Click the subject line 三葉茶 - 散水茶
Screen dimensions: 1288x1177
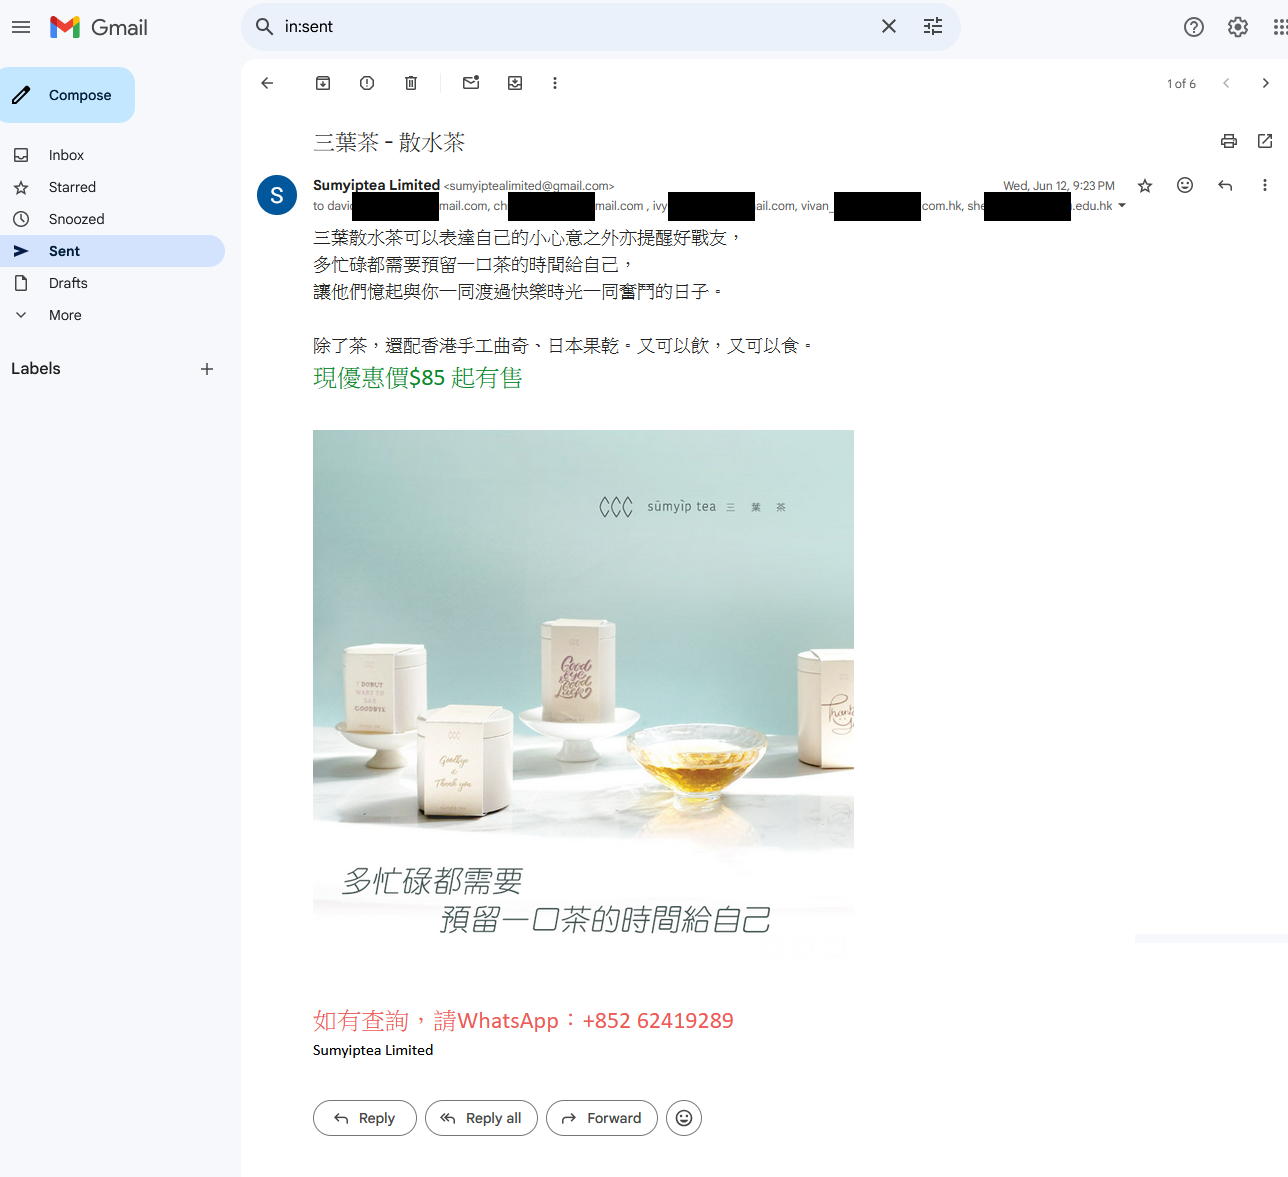click(x=389, y=142)
